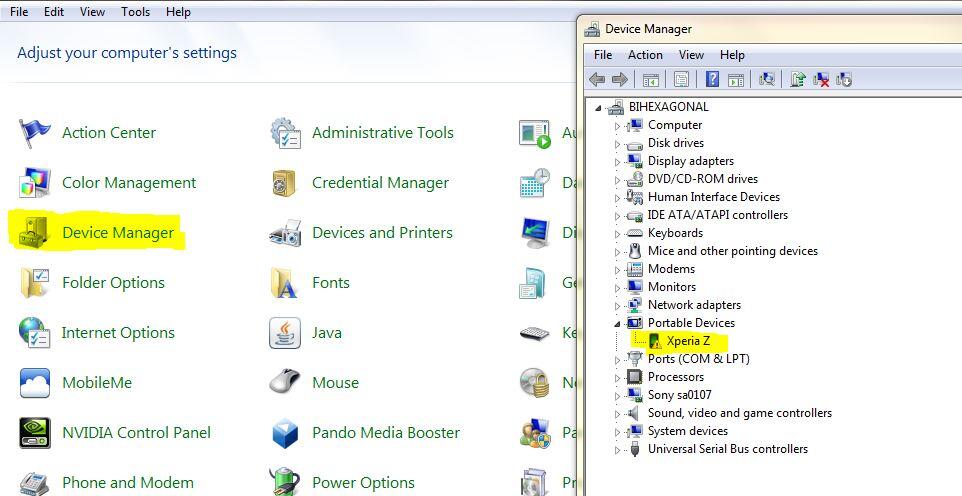Expand the Disk drives node
962x496 pixels.
tap(617, 144)
